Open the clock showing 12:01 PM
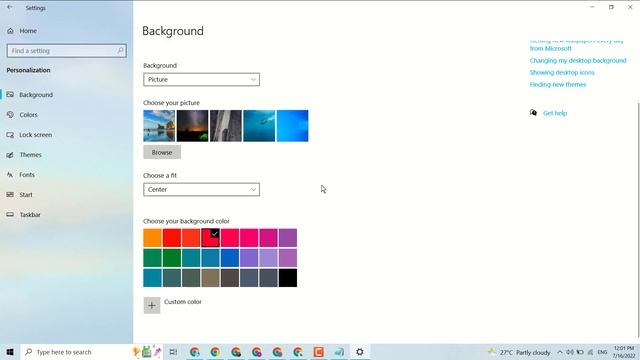 [x=624, y=352]
